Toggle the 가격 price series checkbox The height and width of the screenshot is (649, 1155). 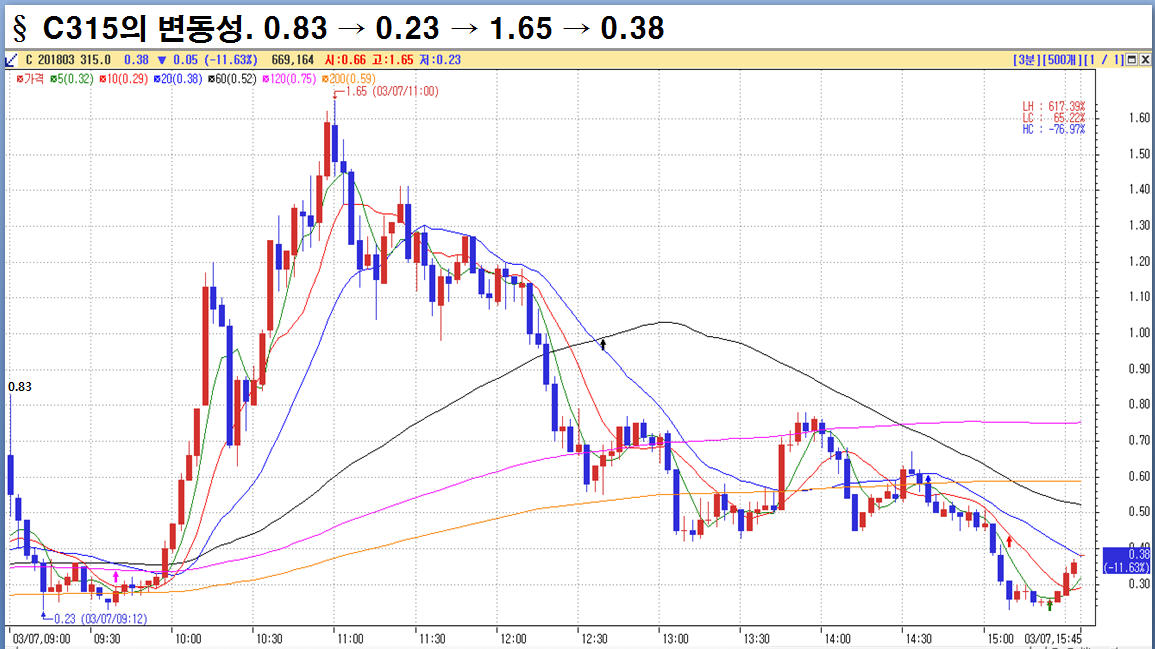[x=19, y=76]
